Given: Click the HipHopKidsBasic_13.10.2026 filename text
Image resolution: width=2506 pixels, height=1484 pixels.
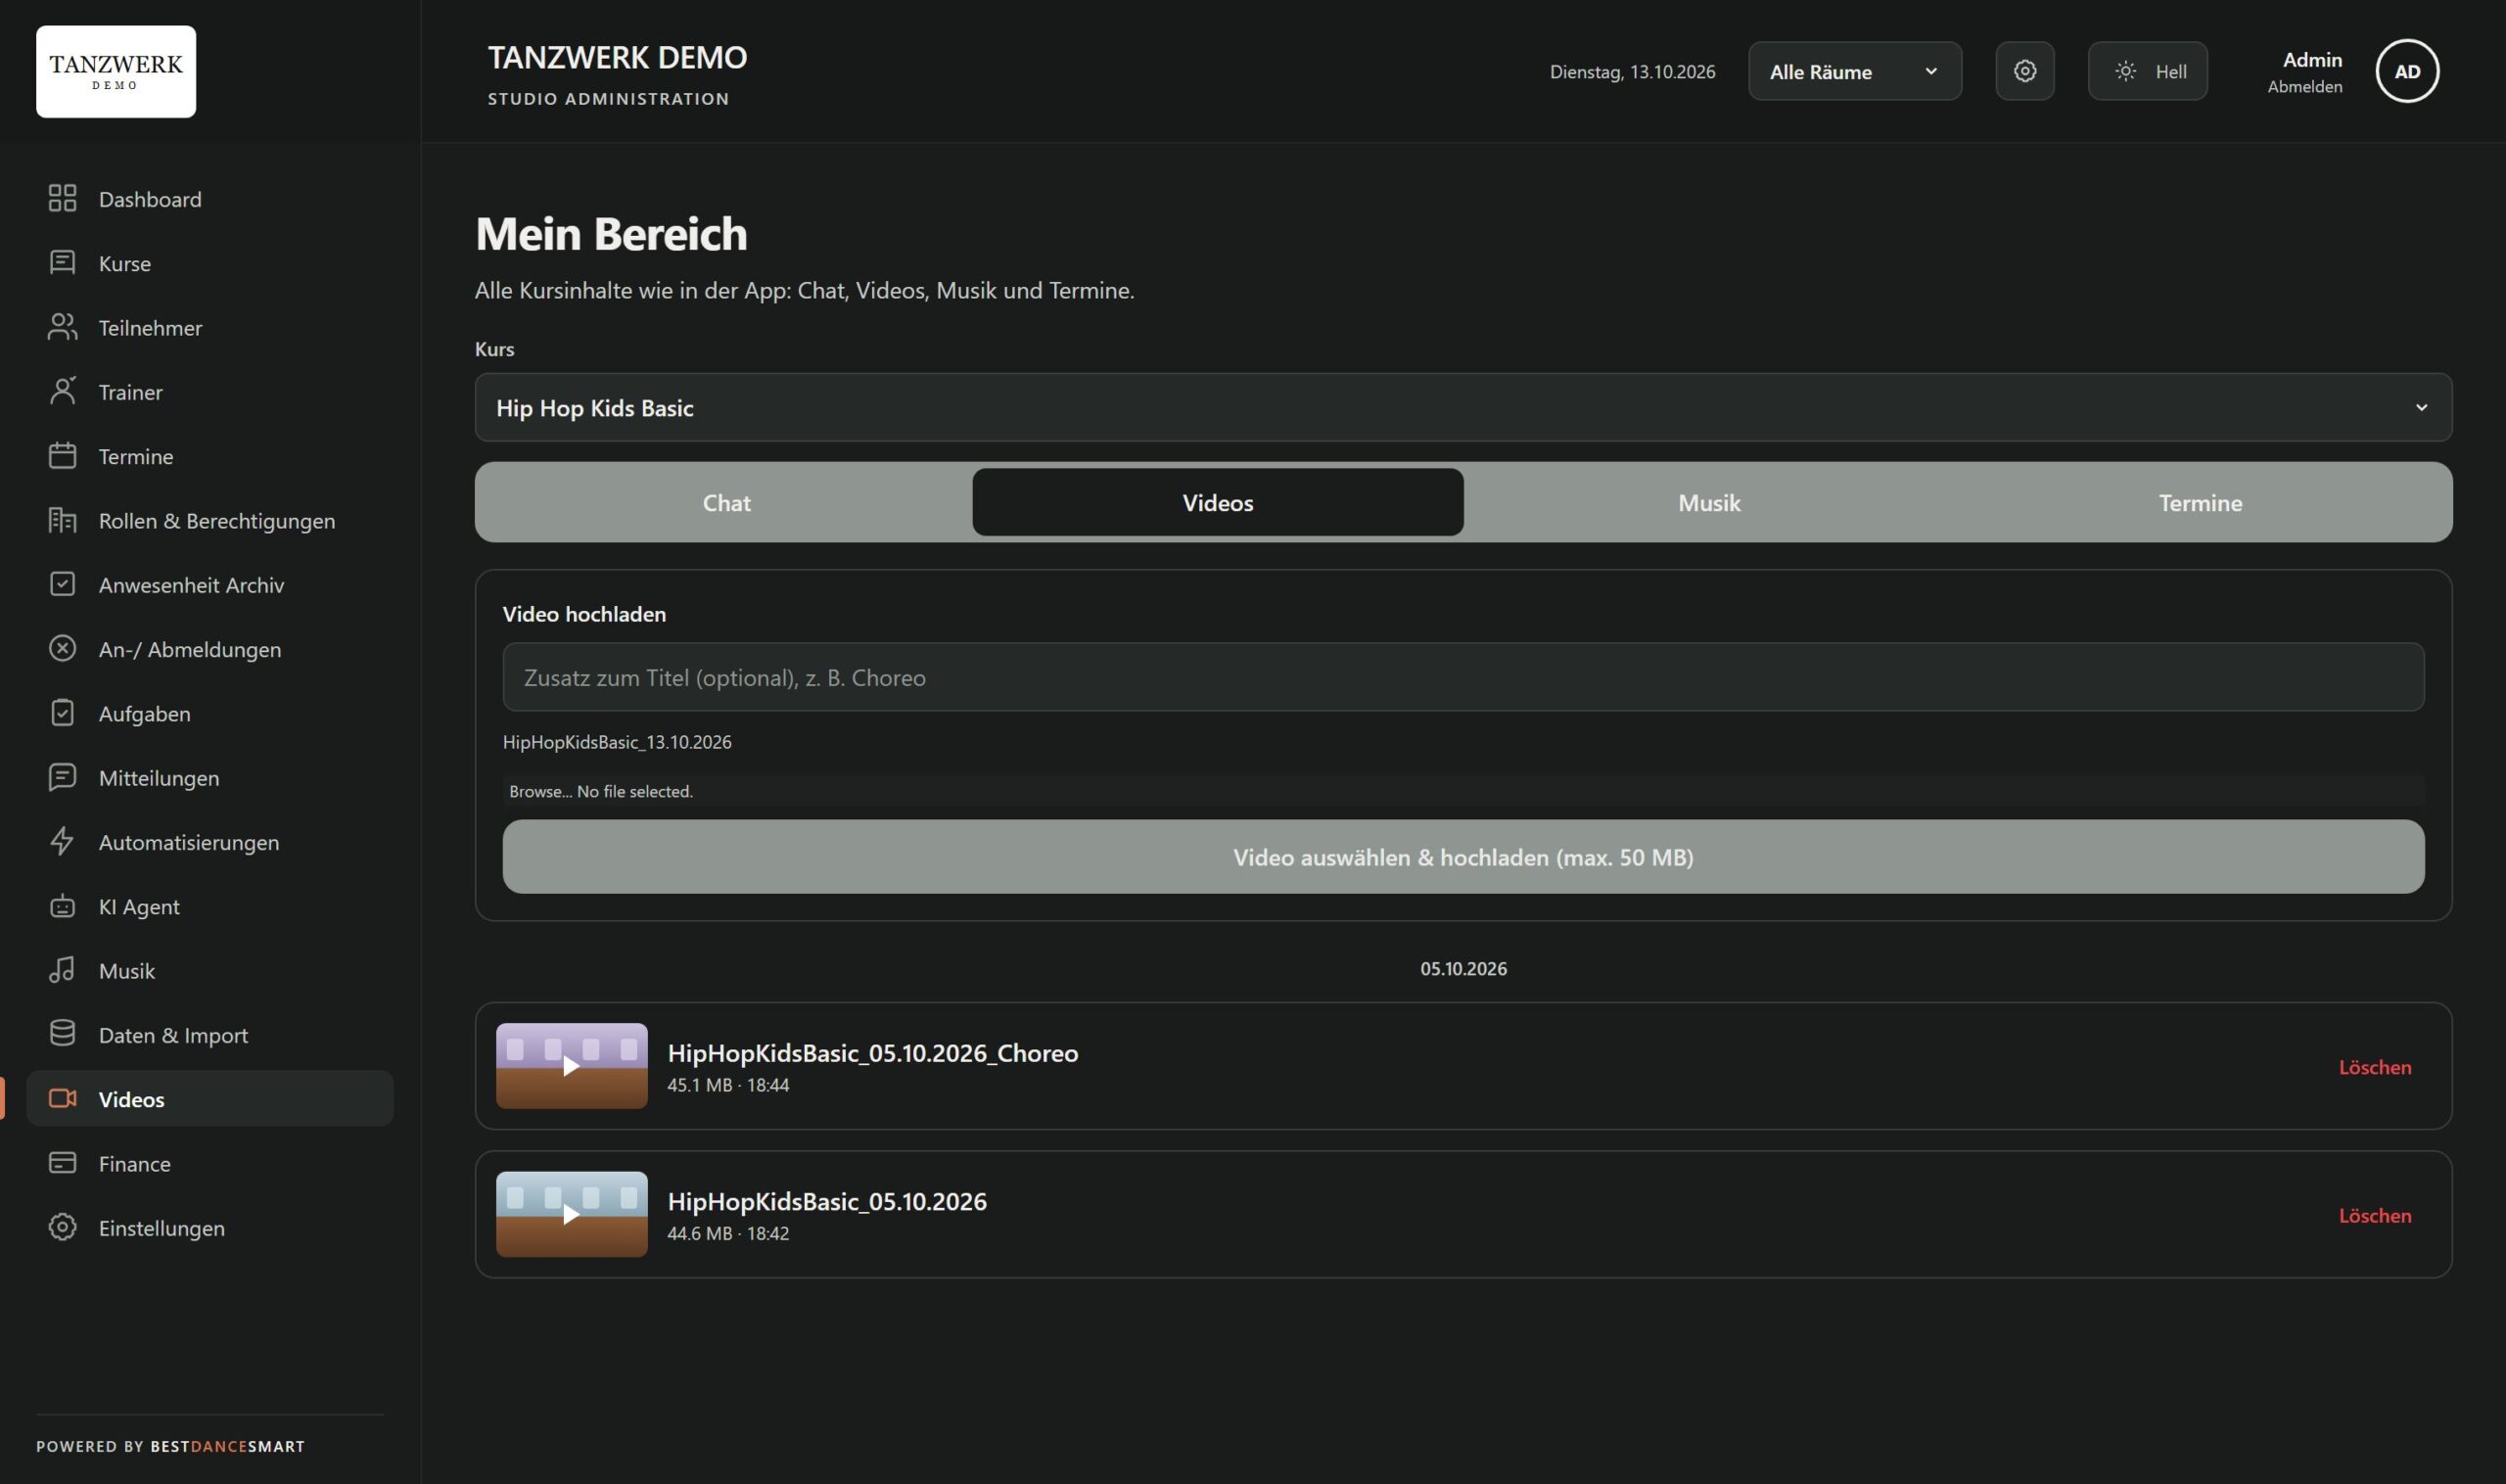Looking at the screenshot, I should pos(617,742).
